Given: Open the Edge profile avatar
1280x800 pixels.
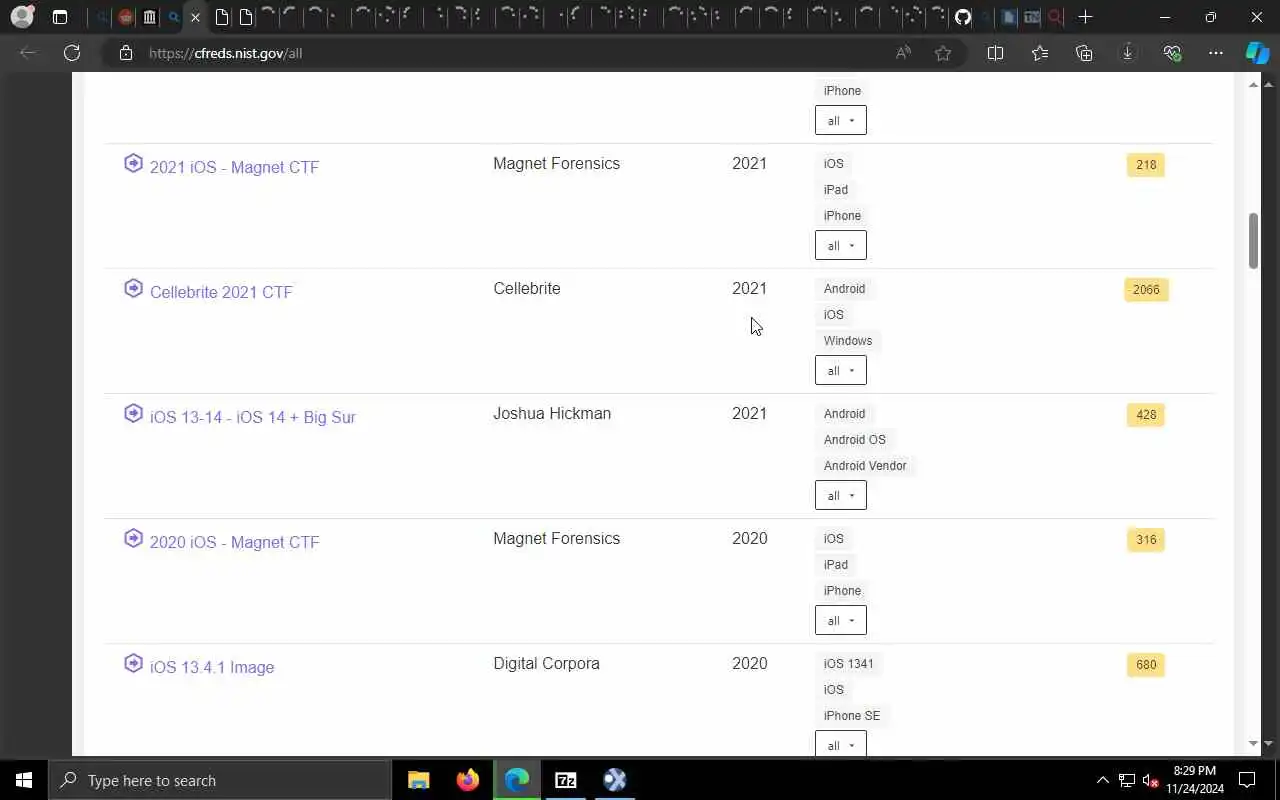Looking at the screenshot, I should tap(22, 17).
